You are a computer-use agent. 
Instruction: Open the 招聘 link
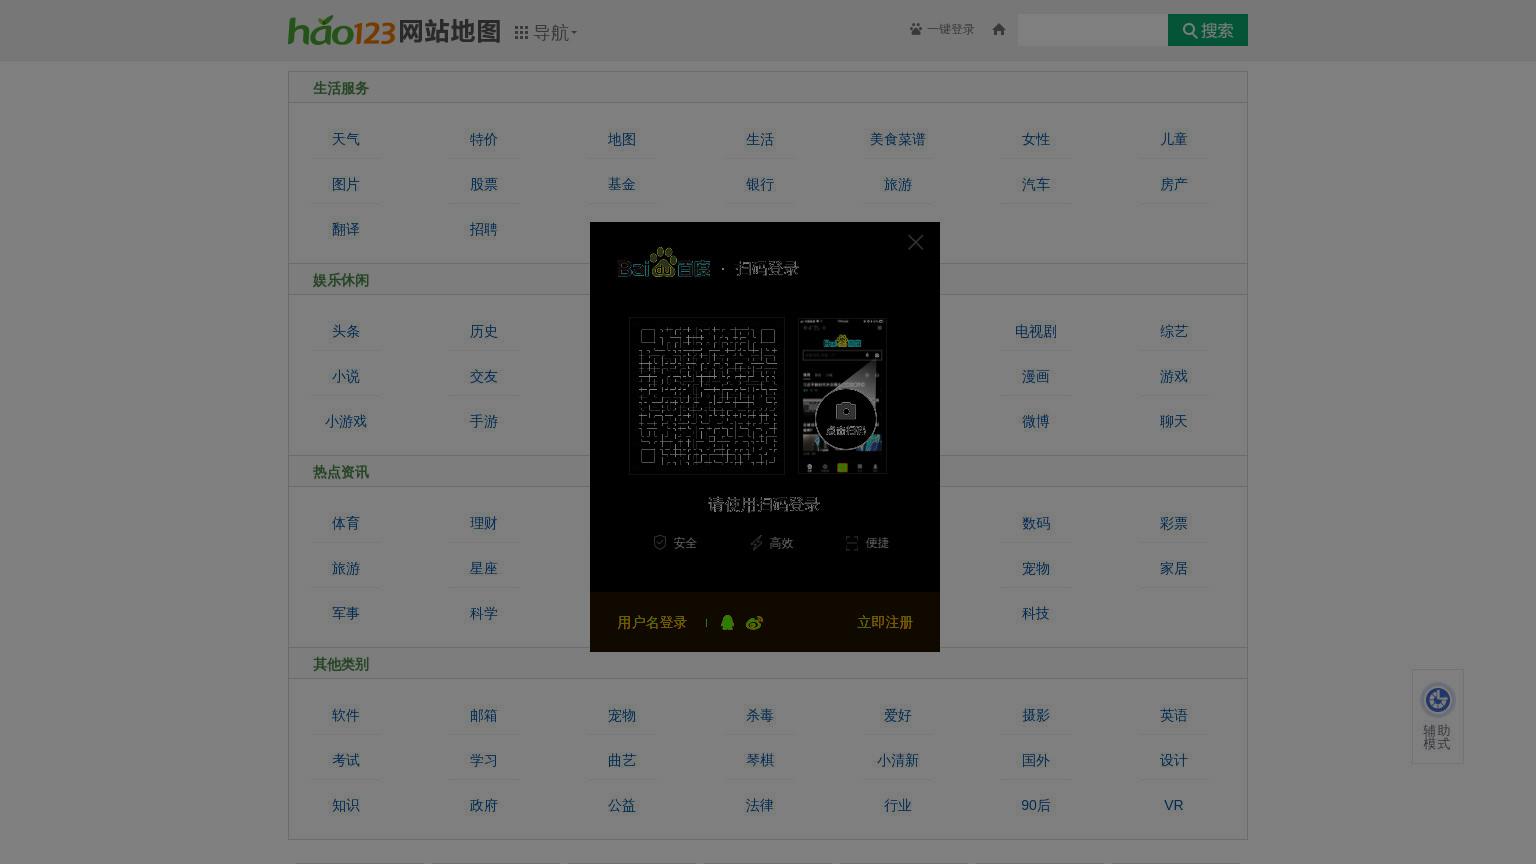point(484,229)
